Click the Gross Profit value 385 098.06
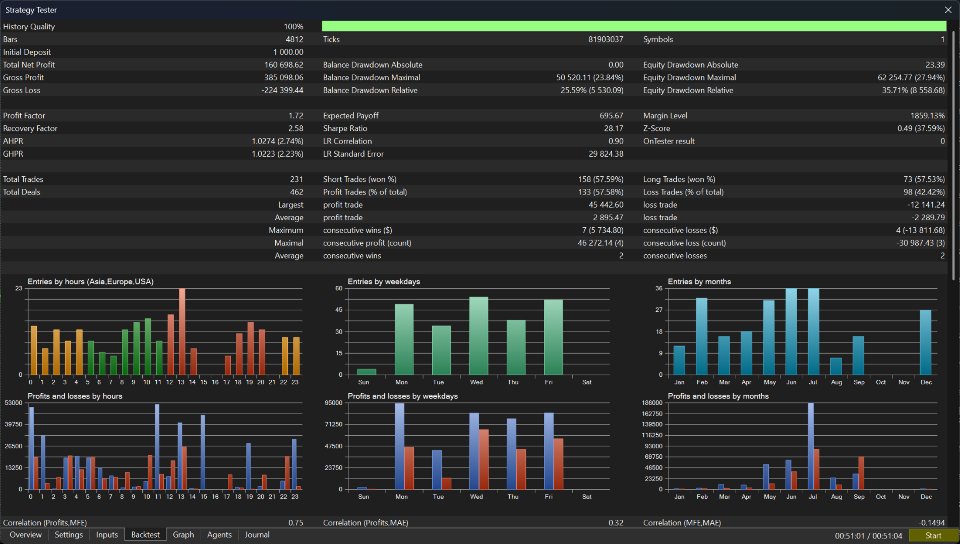The image size is (960, 544). [282, 78]
